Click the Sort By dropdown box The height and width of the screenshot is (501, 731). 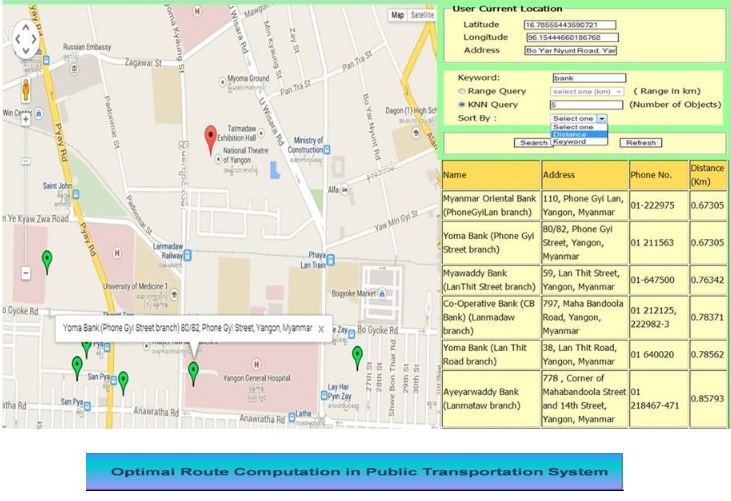pyautogui.click(x=579, y=118)
